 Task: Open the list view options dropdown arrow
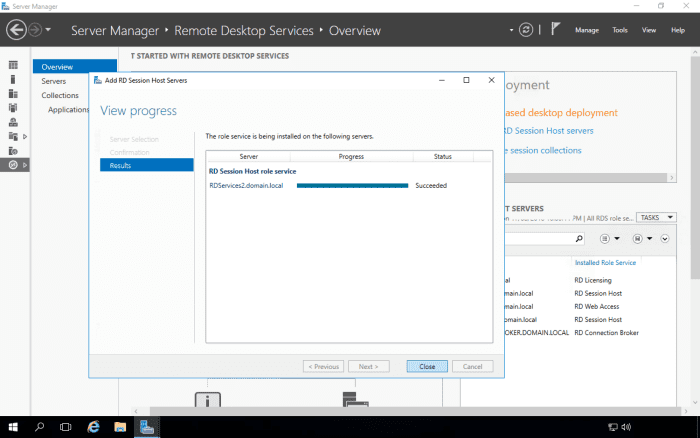tap(617, 238)
